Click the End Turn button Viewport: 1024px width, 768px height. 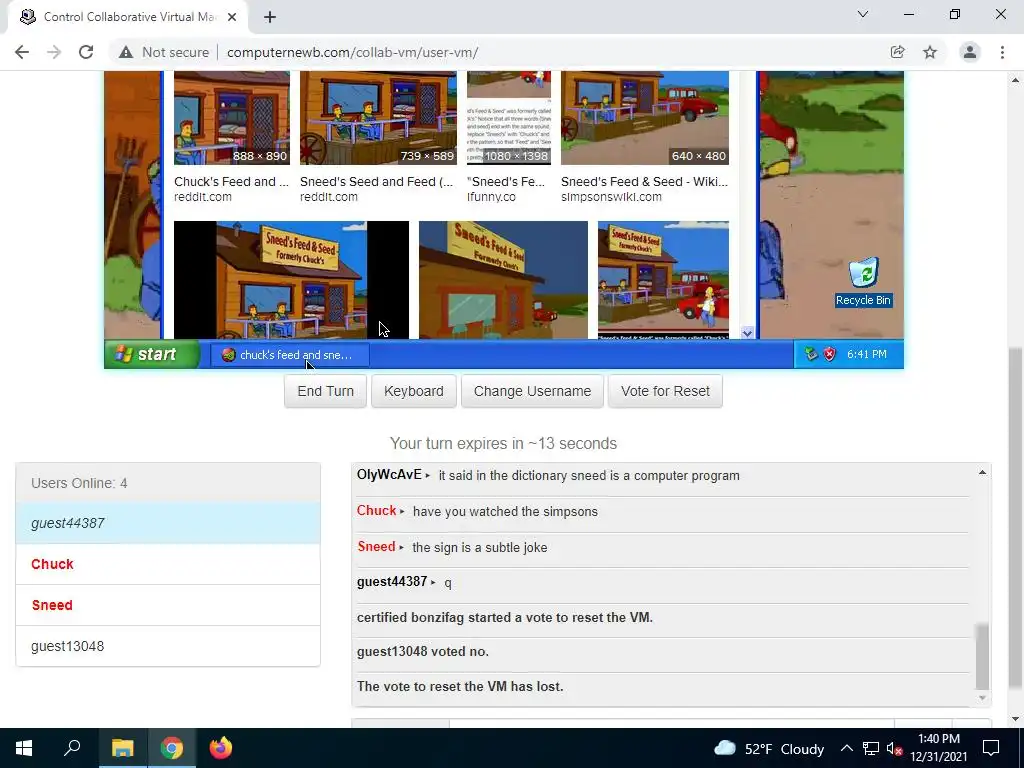[x=325, y=391]
